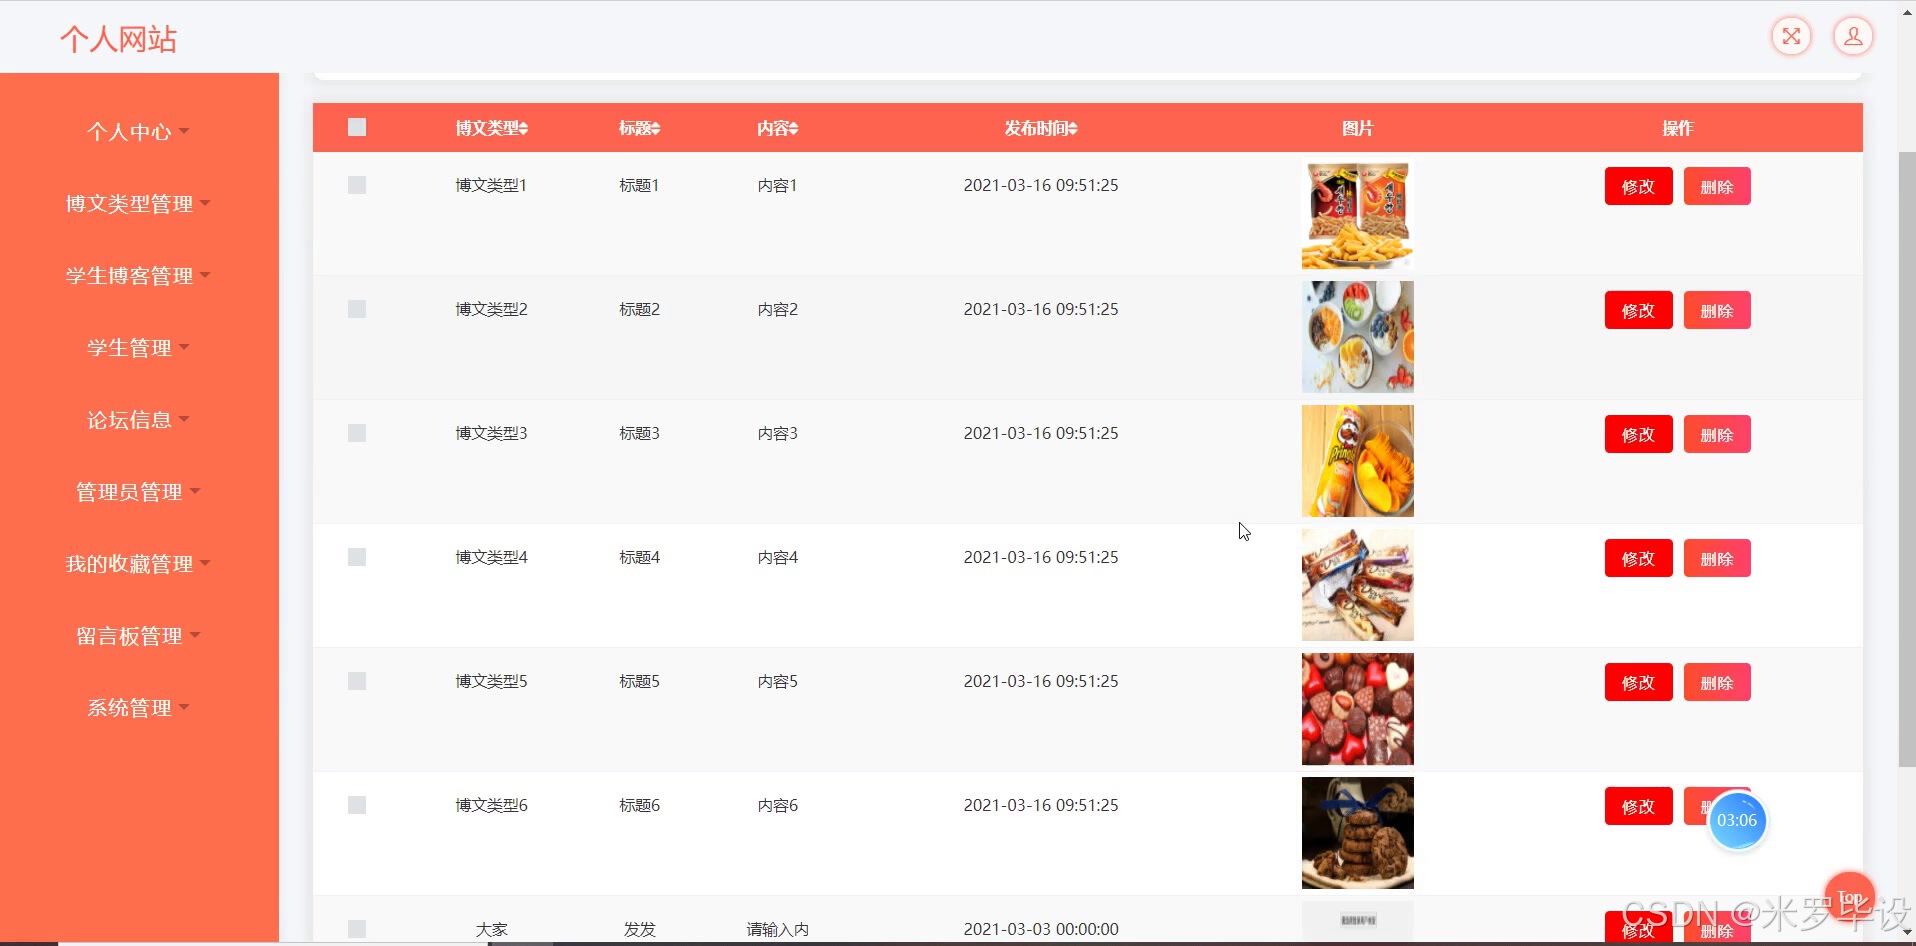Image resolution: width=1916 pixels, height=946 pixels.
Task: Check the row for 博文类型5
Action: pos(357,681)
